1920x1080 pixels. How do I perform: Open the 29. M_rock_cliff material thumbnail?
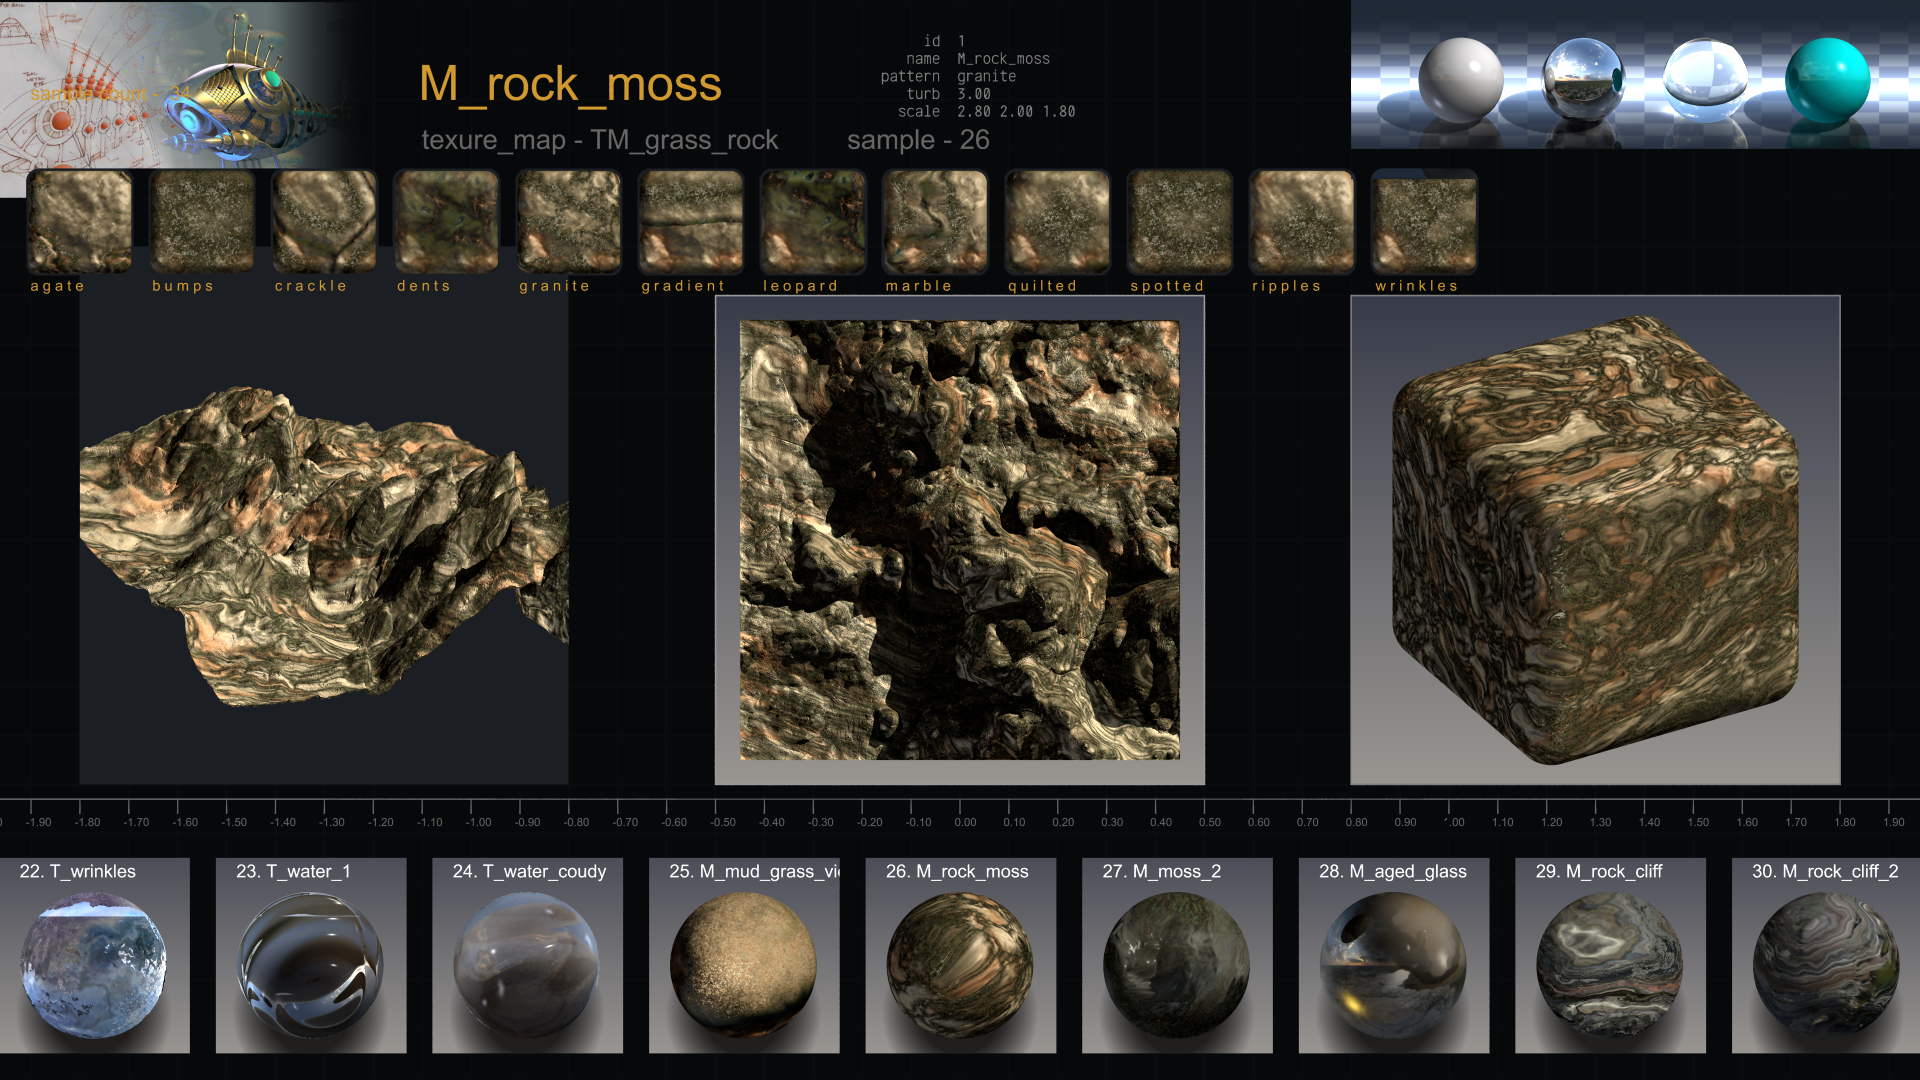[x=1610, y=955]
